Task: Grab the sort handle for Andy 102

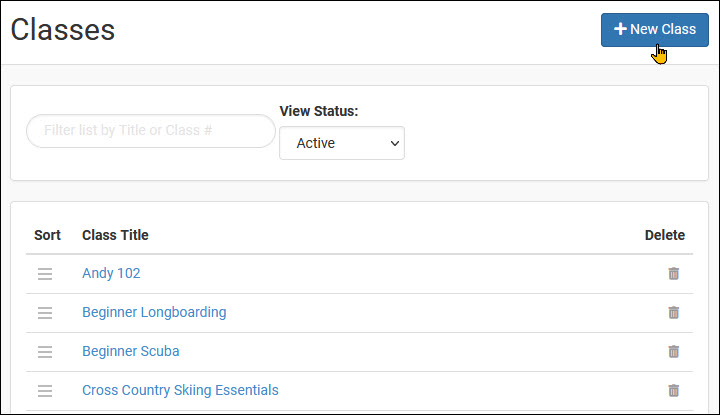Action: 45,274
